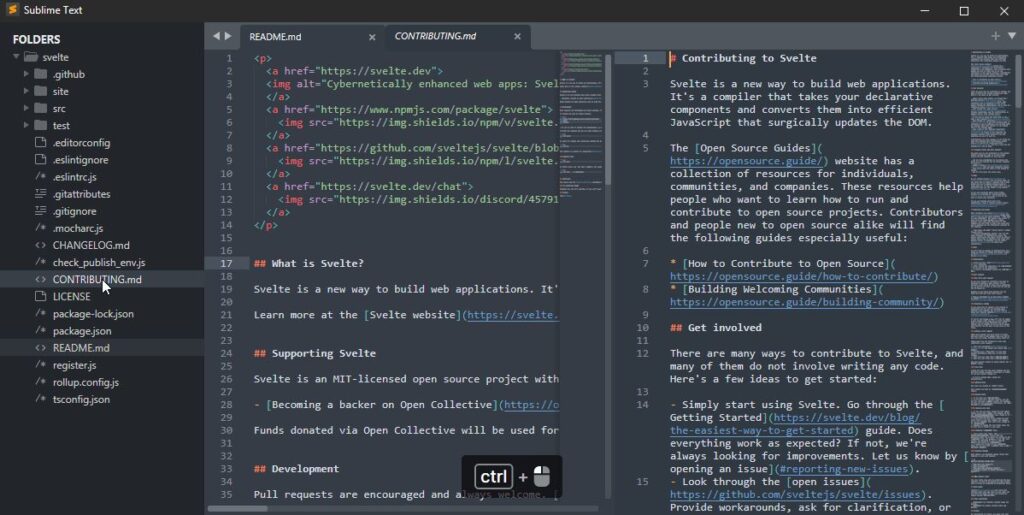The height and width of the screenshot is (515, 1024).
Task: Click the .gitignore file icon
Action: pos(40,211)
